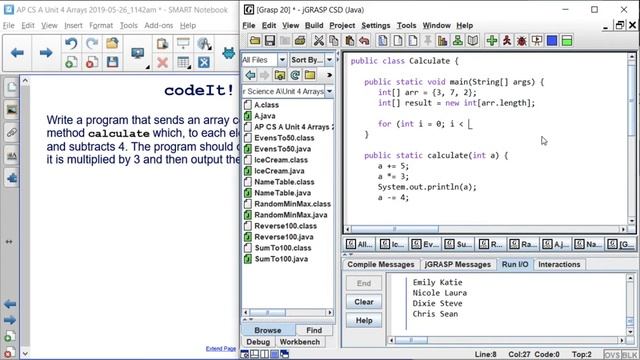Select RandomMinMax.java in file list

[291, 215]
